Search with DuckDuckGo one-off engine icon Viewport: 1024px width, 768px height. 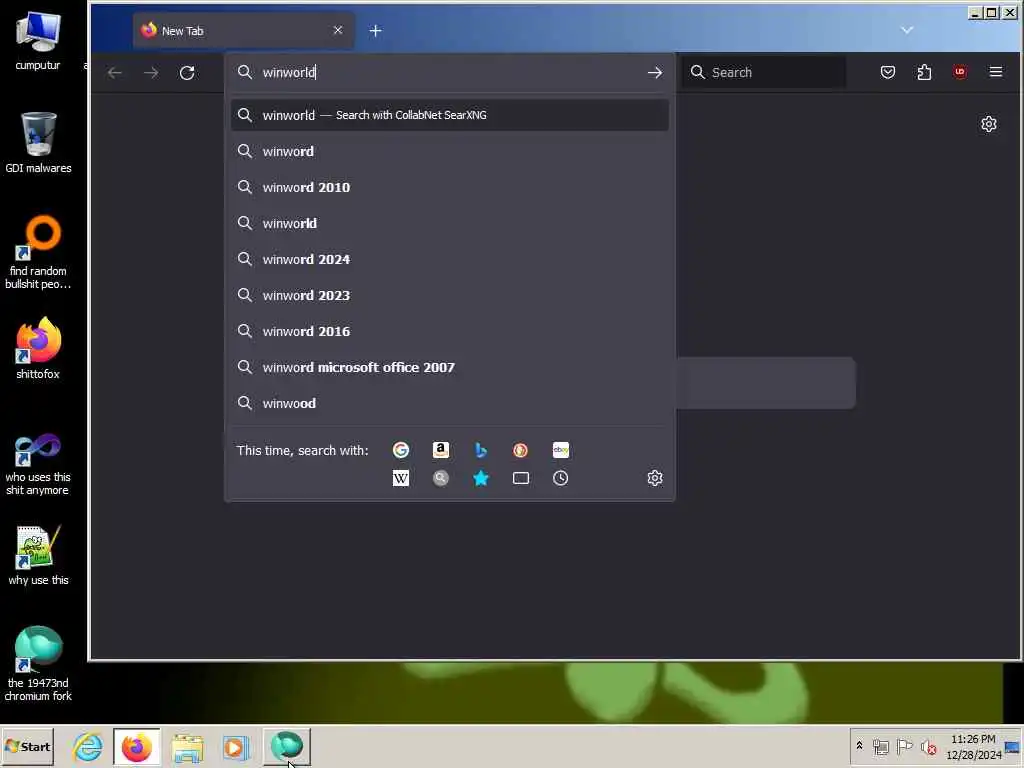(520, 450)
